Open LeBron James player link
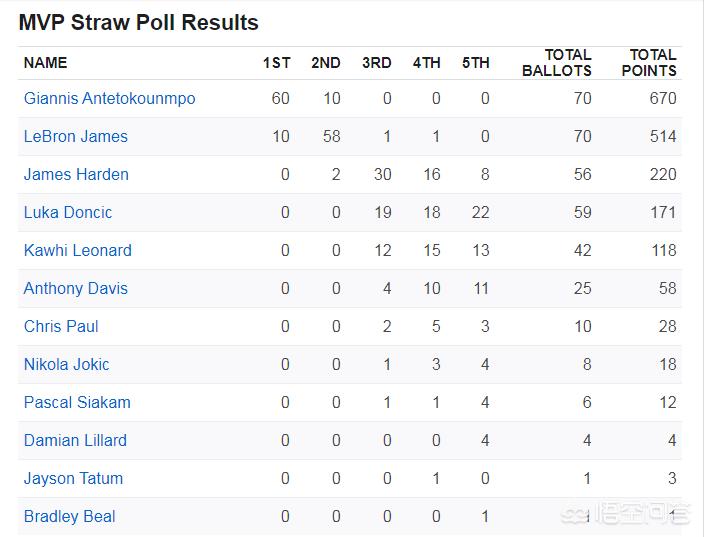The height and width of the screenshot is (537, 704). click(x=76, y=136)
